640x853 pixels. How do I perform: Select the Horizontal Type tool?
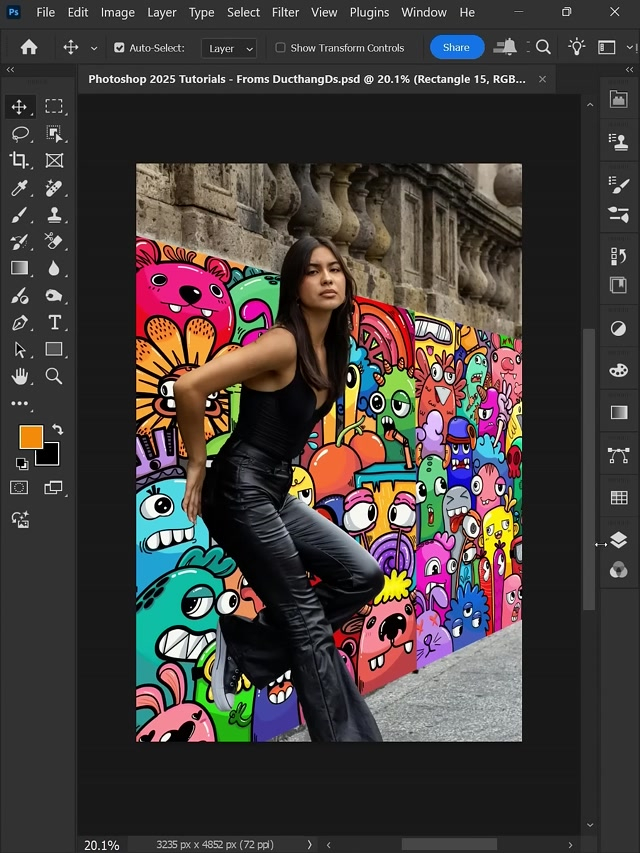point(54,322)
